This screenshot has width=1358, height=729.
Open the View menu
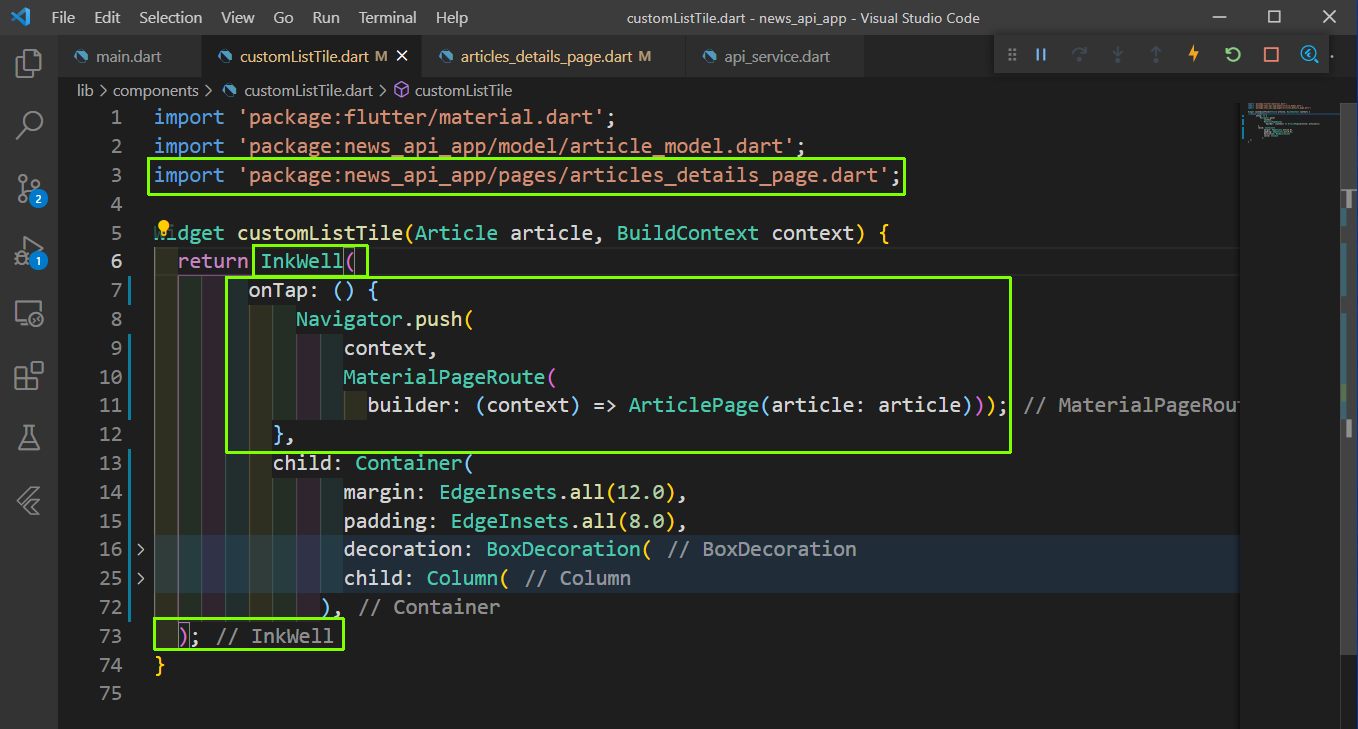point(238,18)
